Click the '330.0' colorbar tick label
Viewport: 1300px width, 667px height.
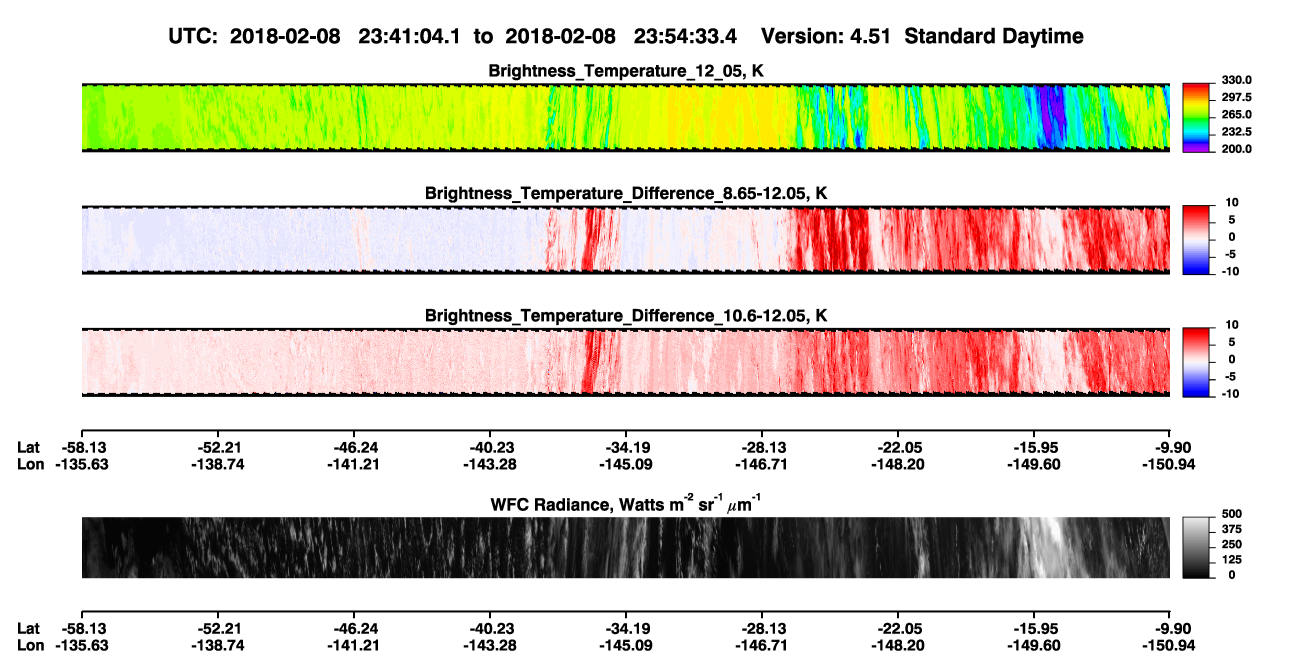pyautogui.click(x=1235, y=80)
